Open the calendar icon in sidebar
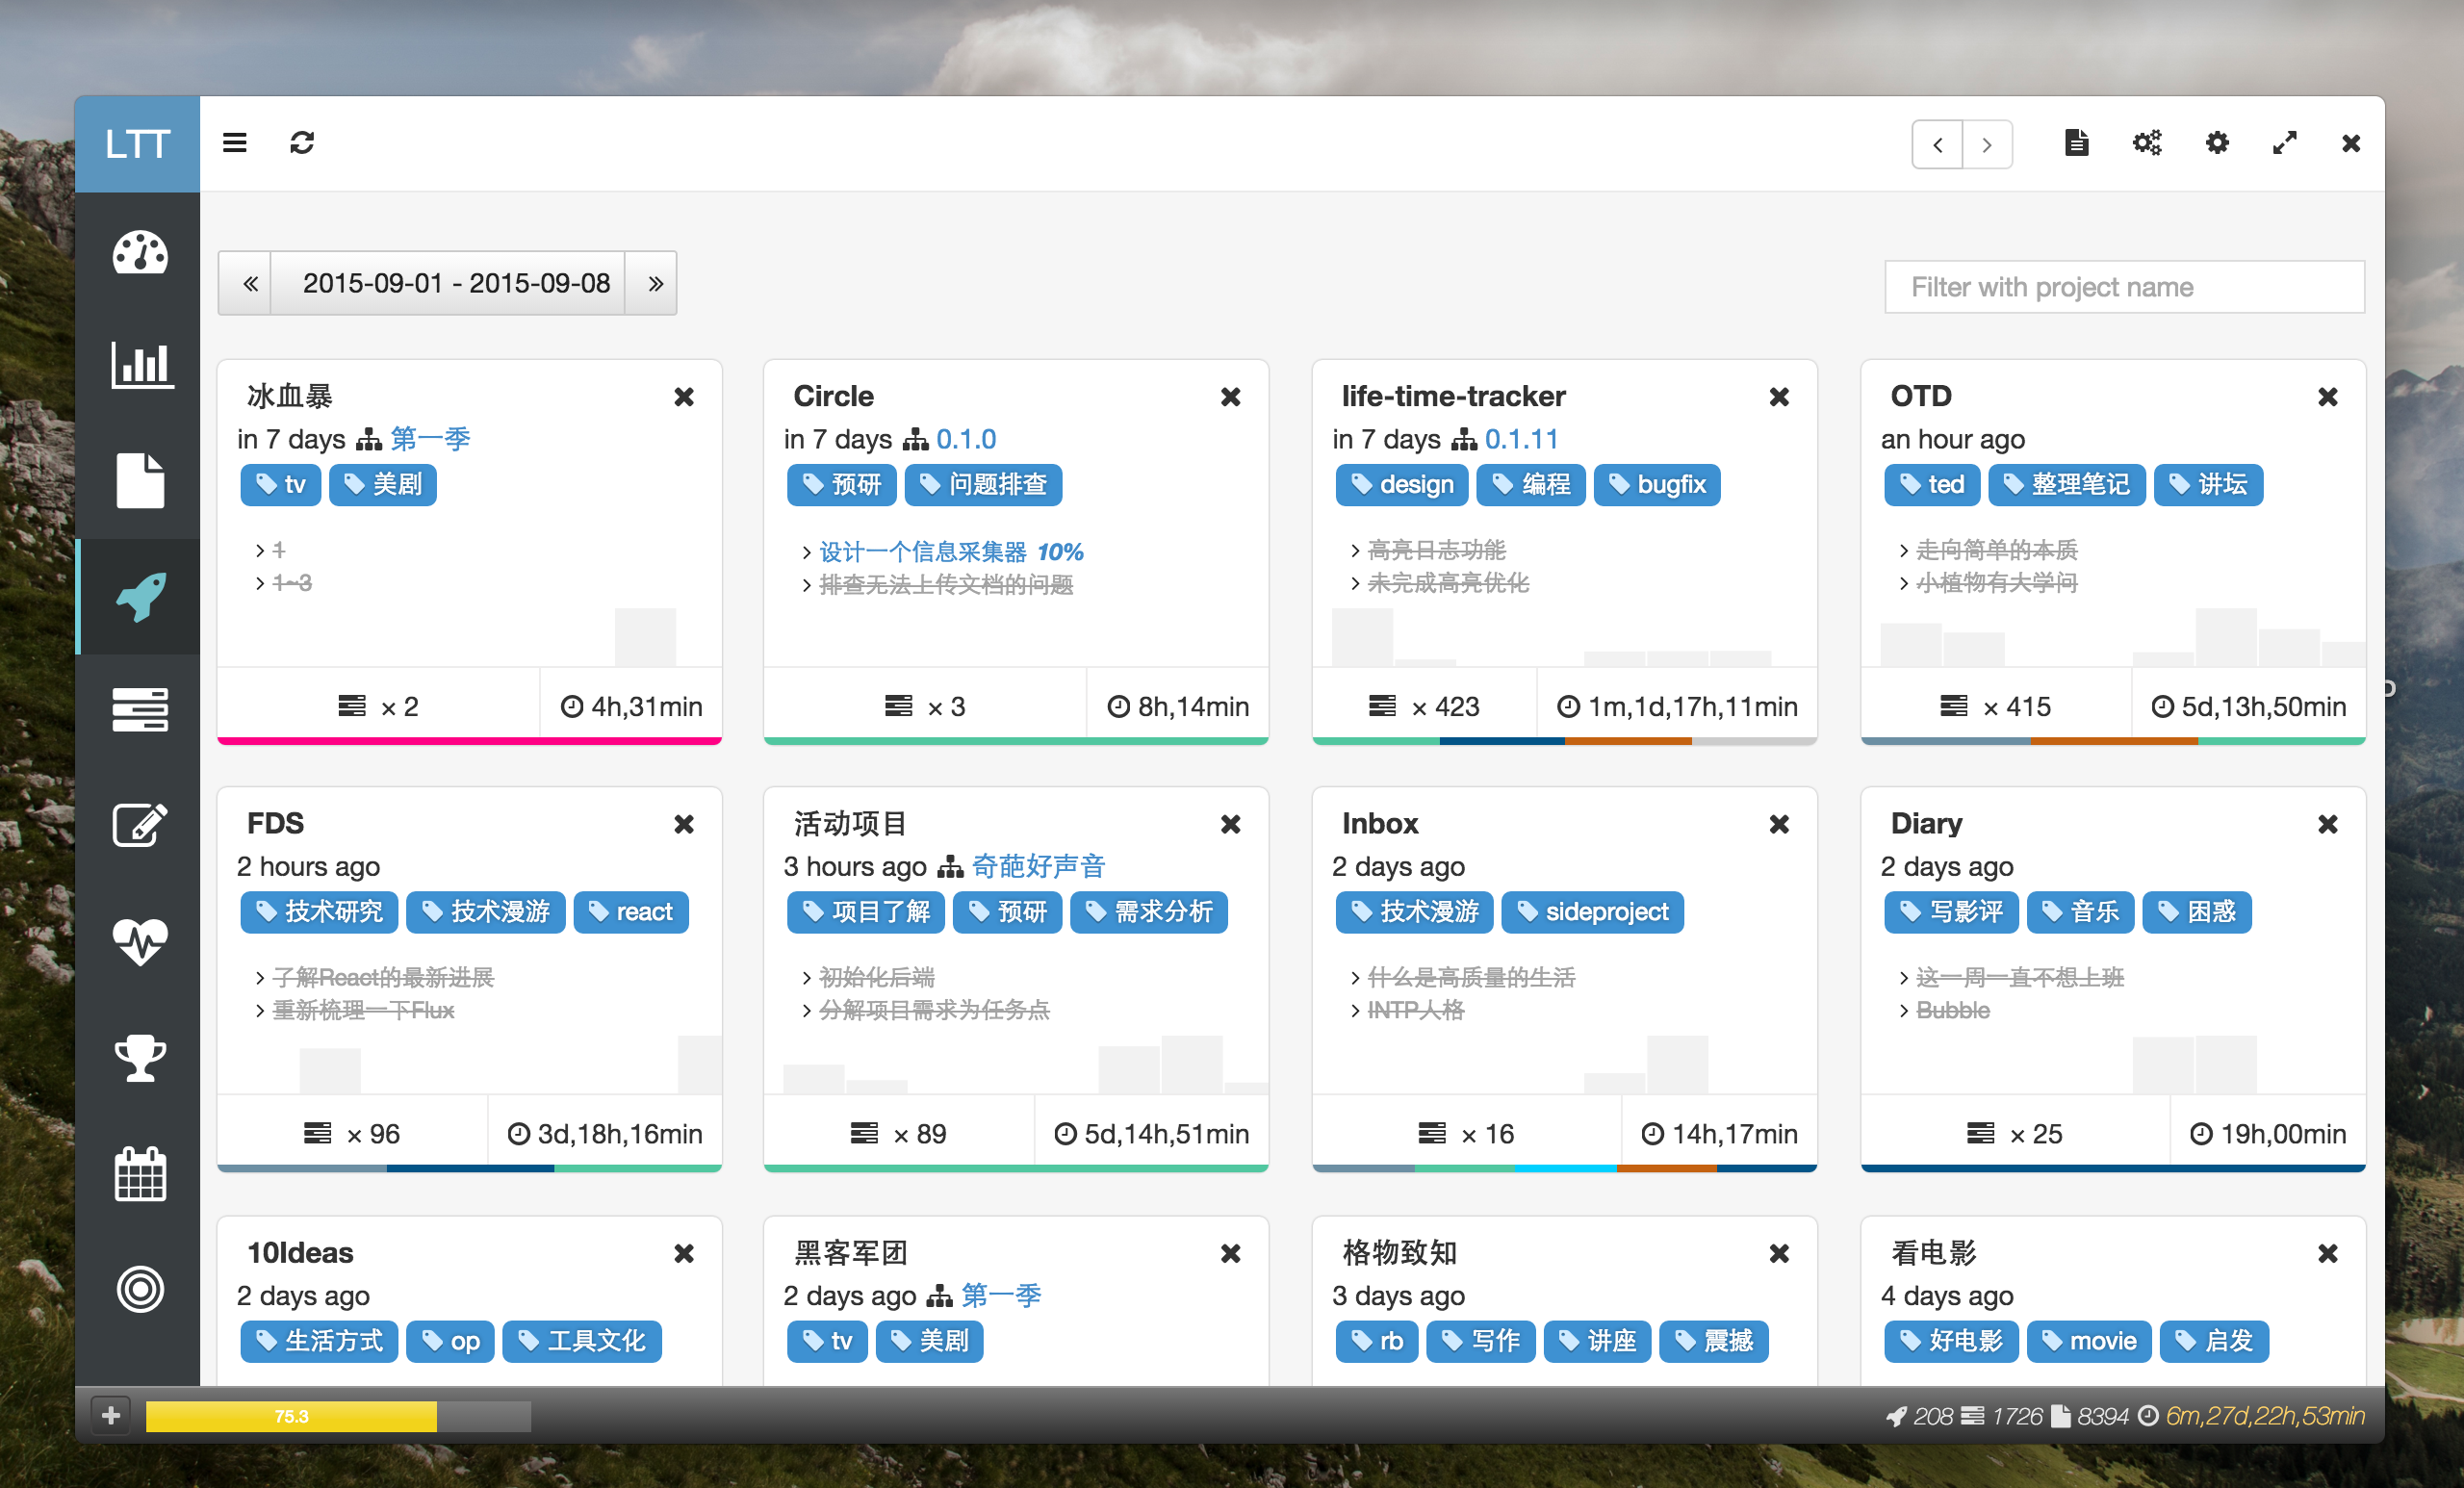Viewport: 2464px width, 1488px height. coord(140,1173)
